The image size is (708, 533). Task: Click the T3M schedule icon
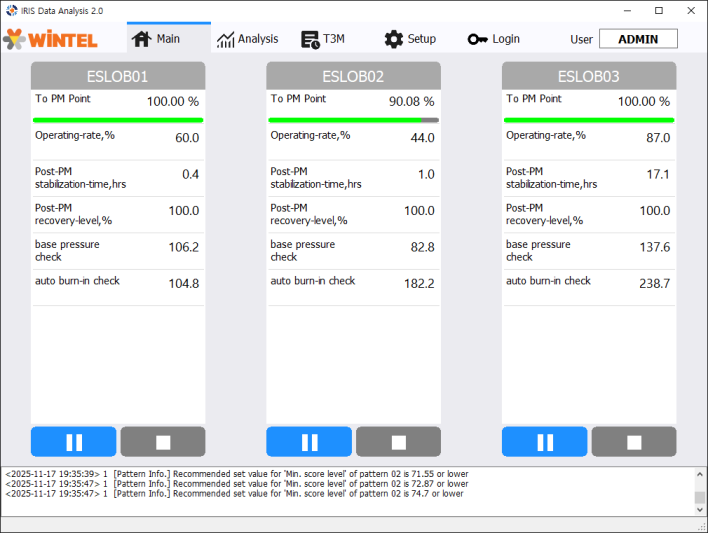310,40
